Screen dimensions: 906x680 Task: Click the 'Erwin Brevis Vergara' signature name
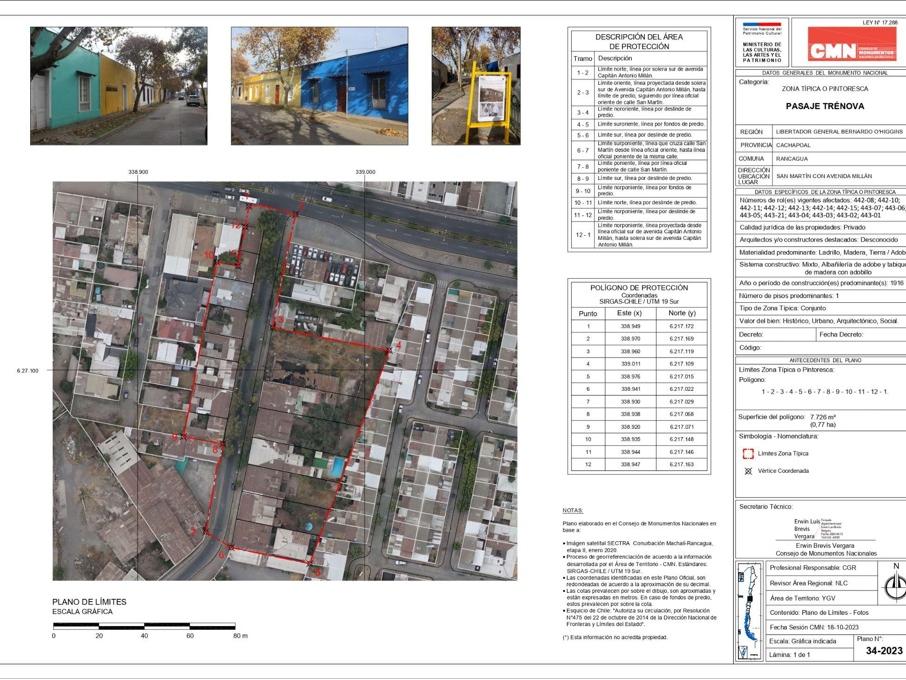click(825, 545)
